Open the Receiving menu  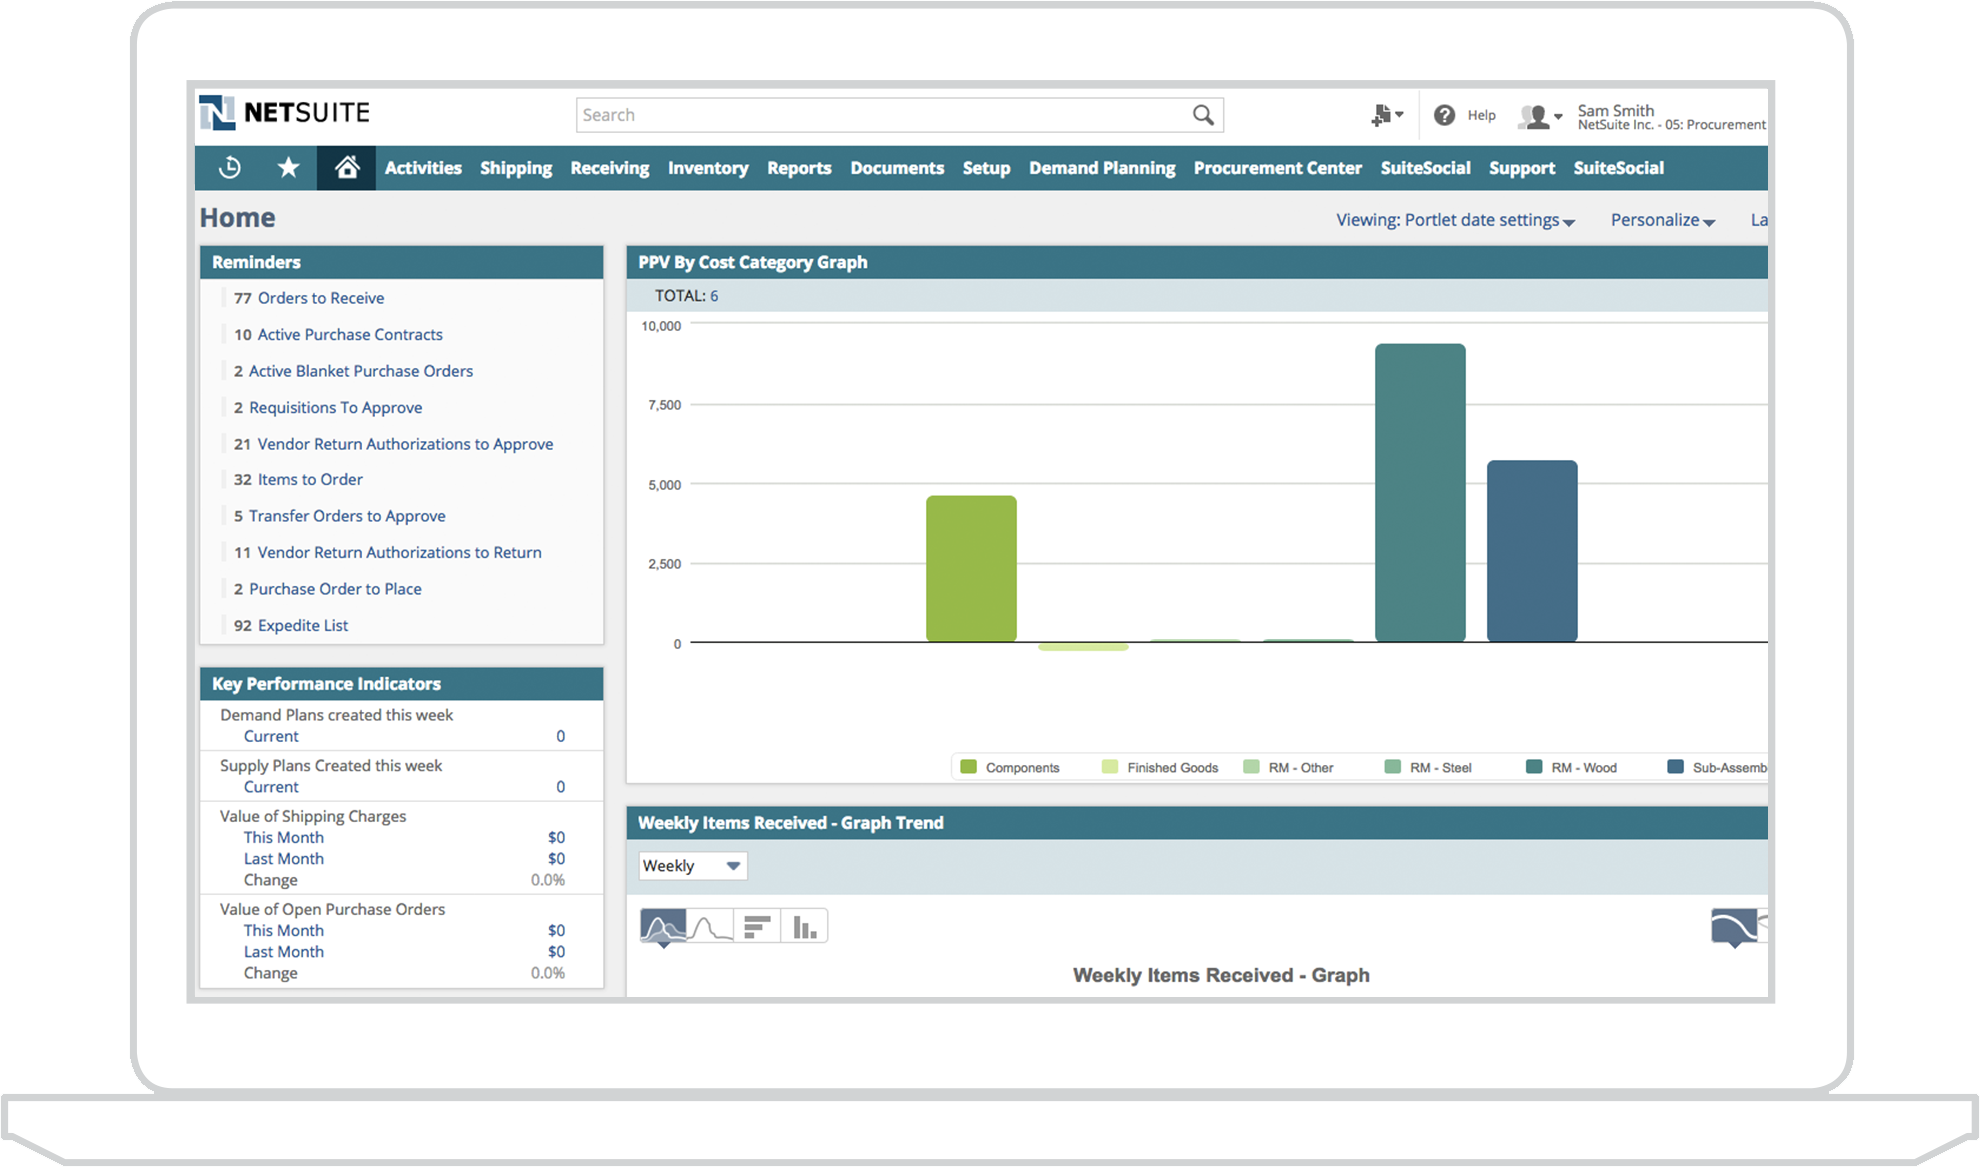point(610,168)
